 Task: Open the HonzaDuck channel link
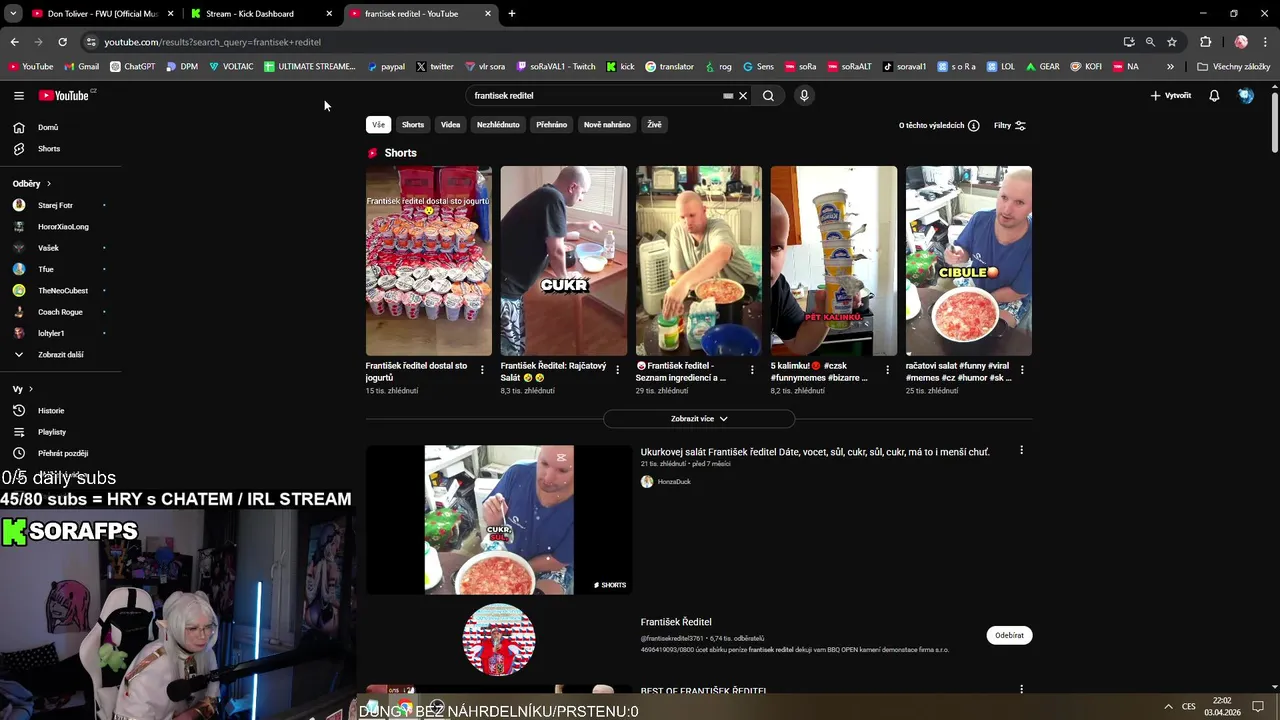pyautogui.click(x=674, y=482)
